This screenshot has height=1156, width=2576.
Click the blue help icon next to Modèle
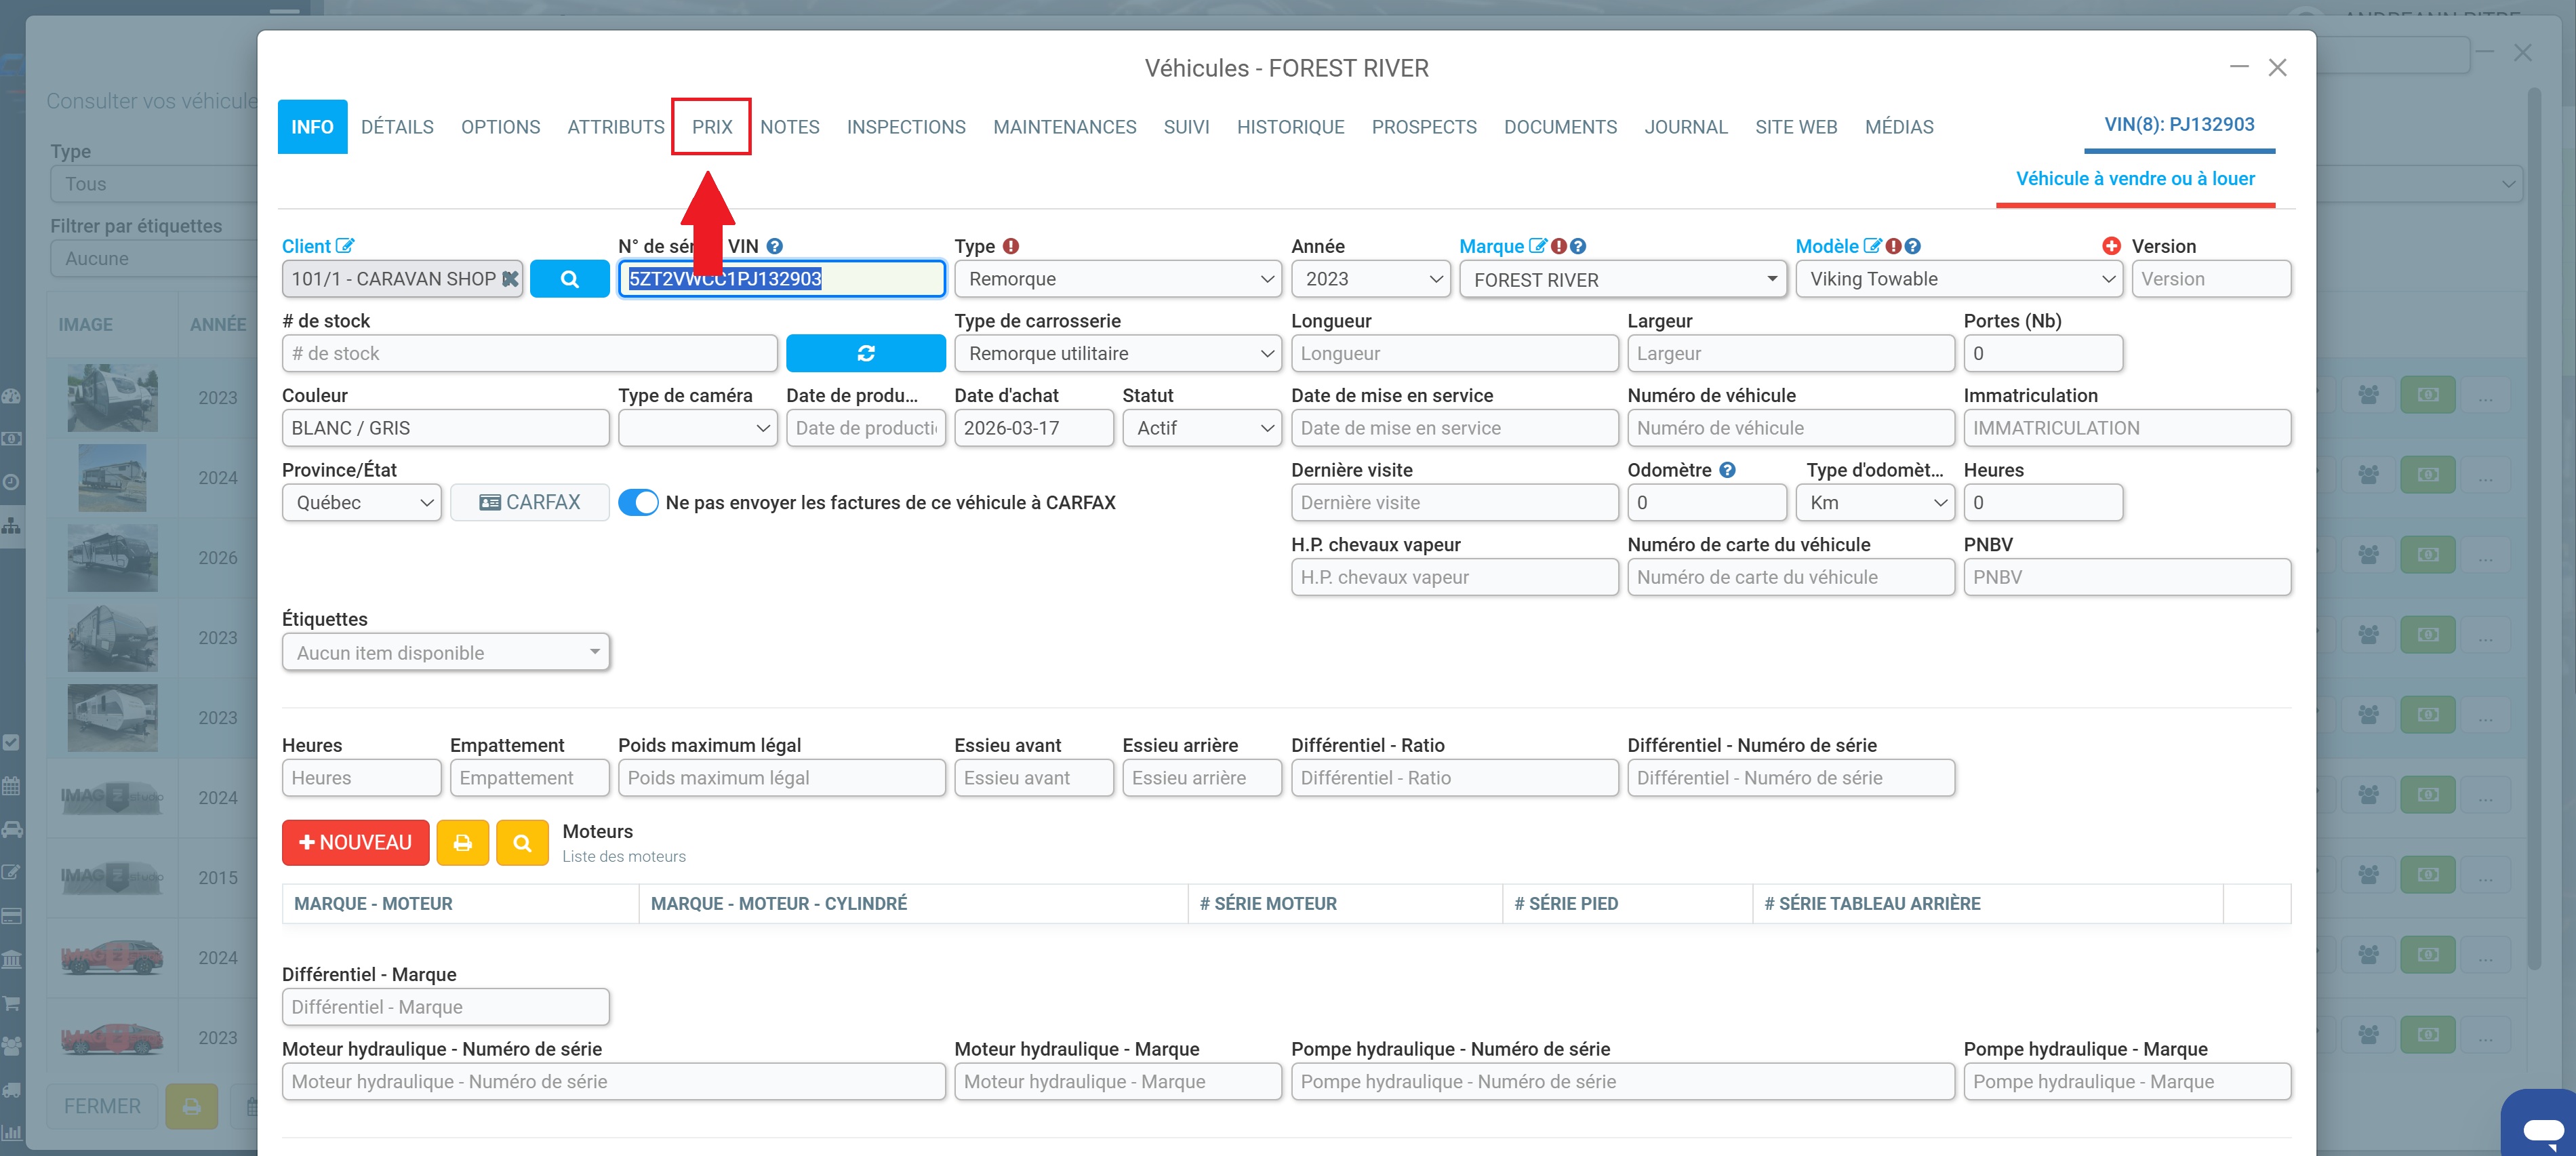click(x=1913, y=246)
